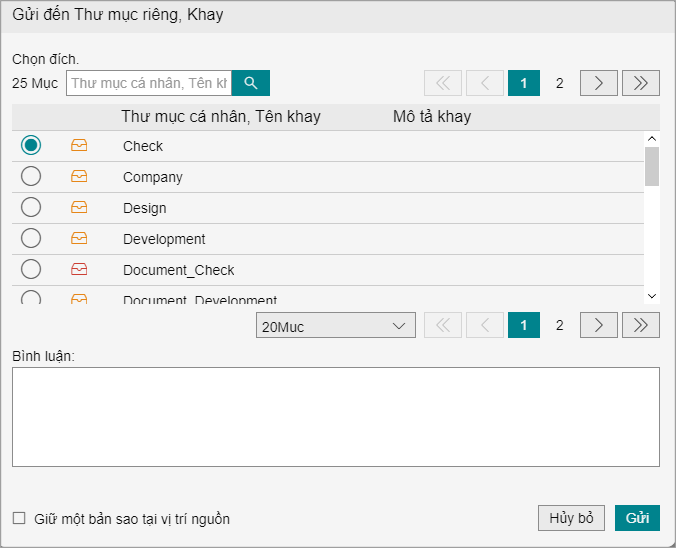Click the list scrollbar down arrow

(652, 296)
